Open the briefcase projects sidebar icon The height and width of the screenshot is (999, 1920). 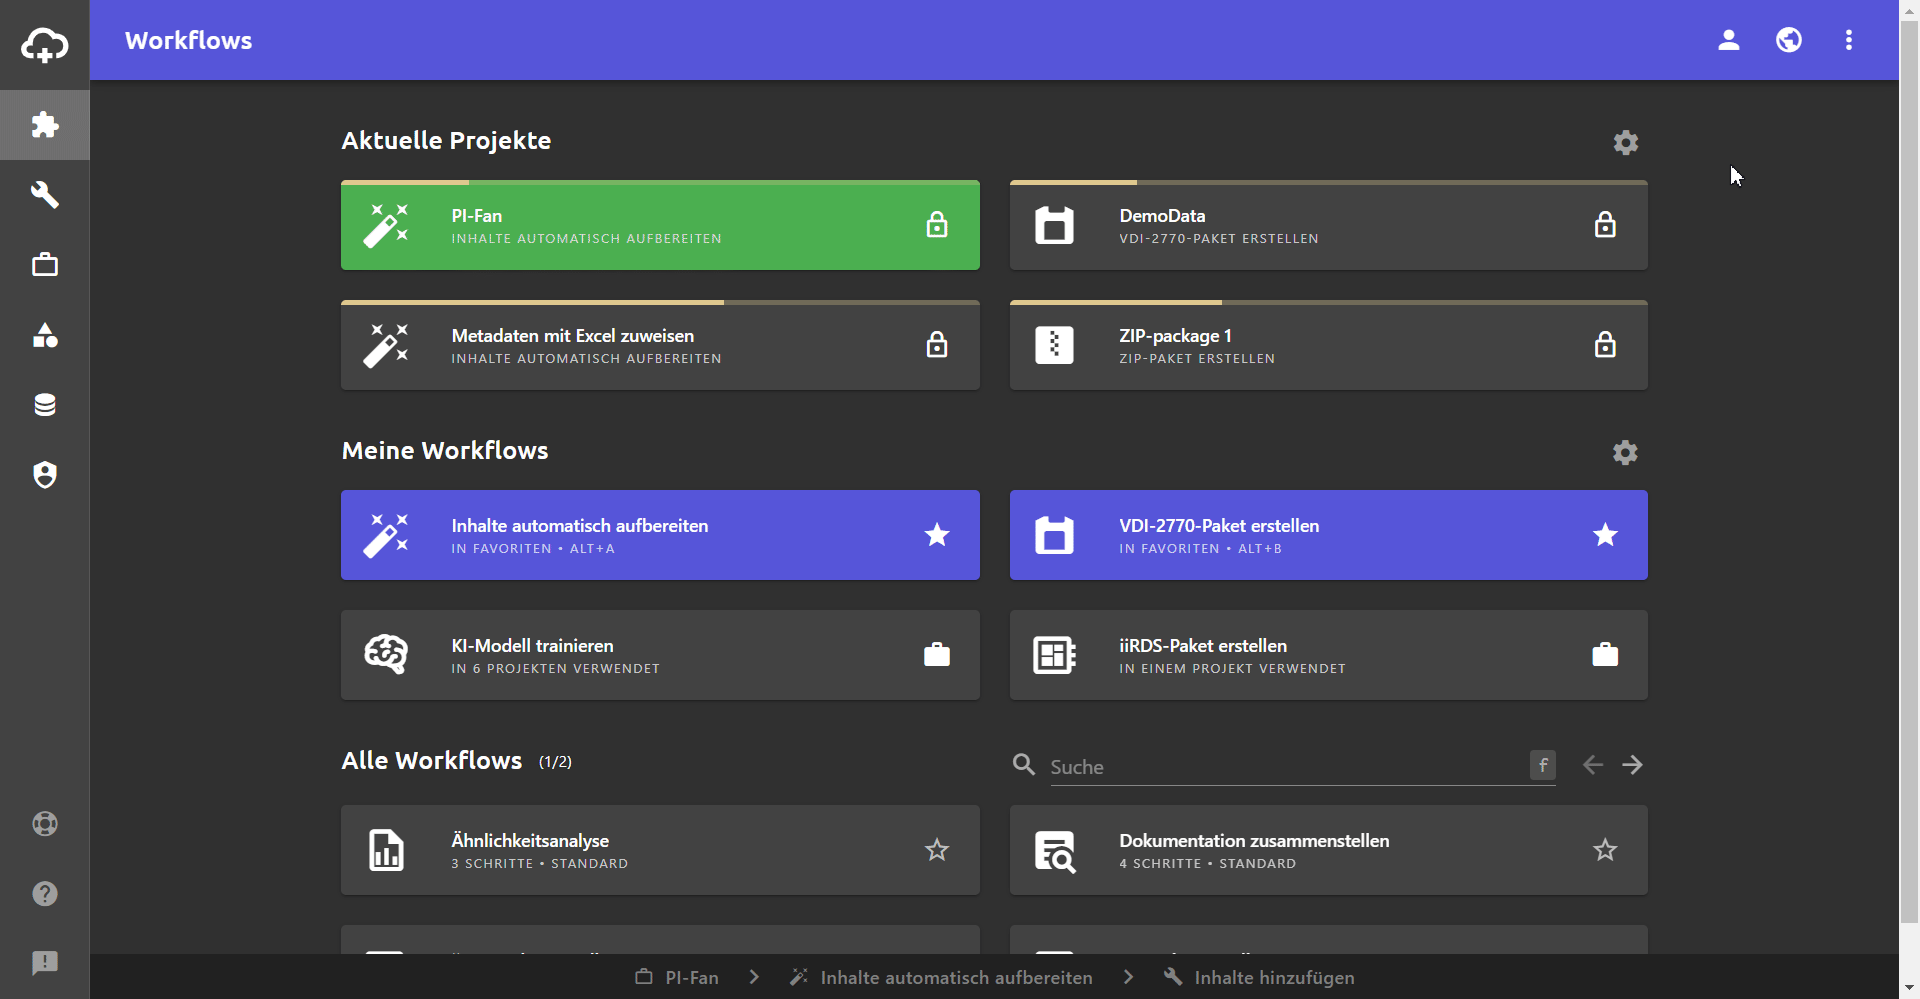pyautogui.click(x=45, y=265)
